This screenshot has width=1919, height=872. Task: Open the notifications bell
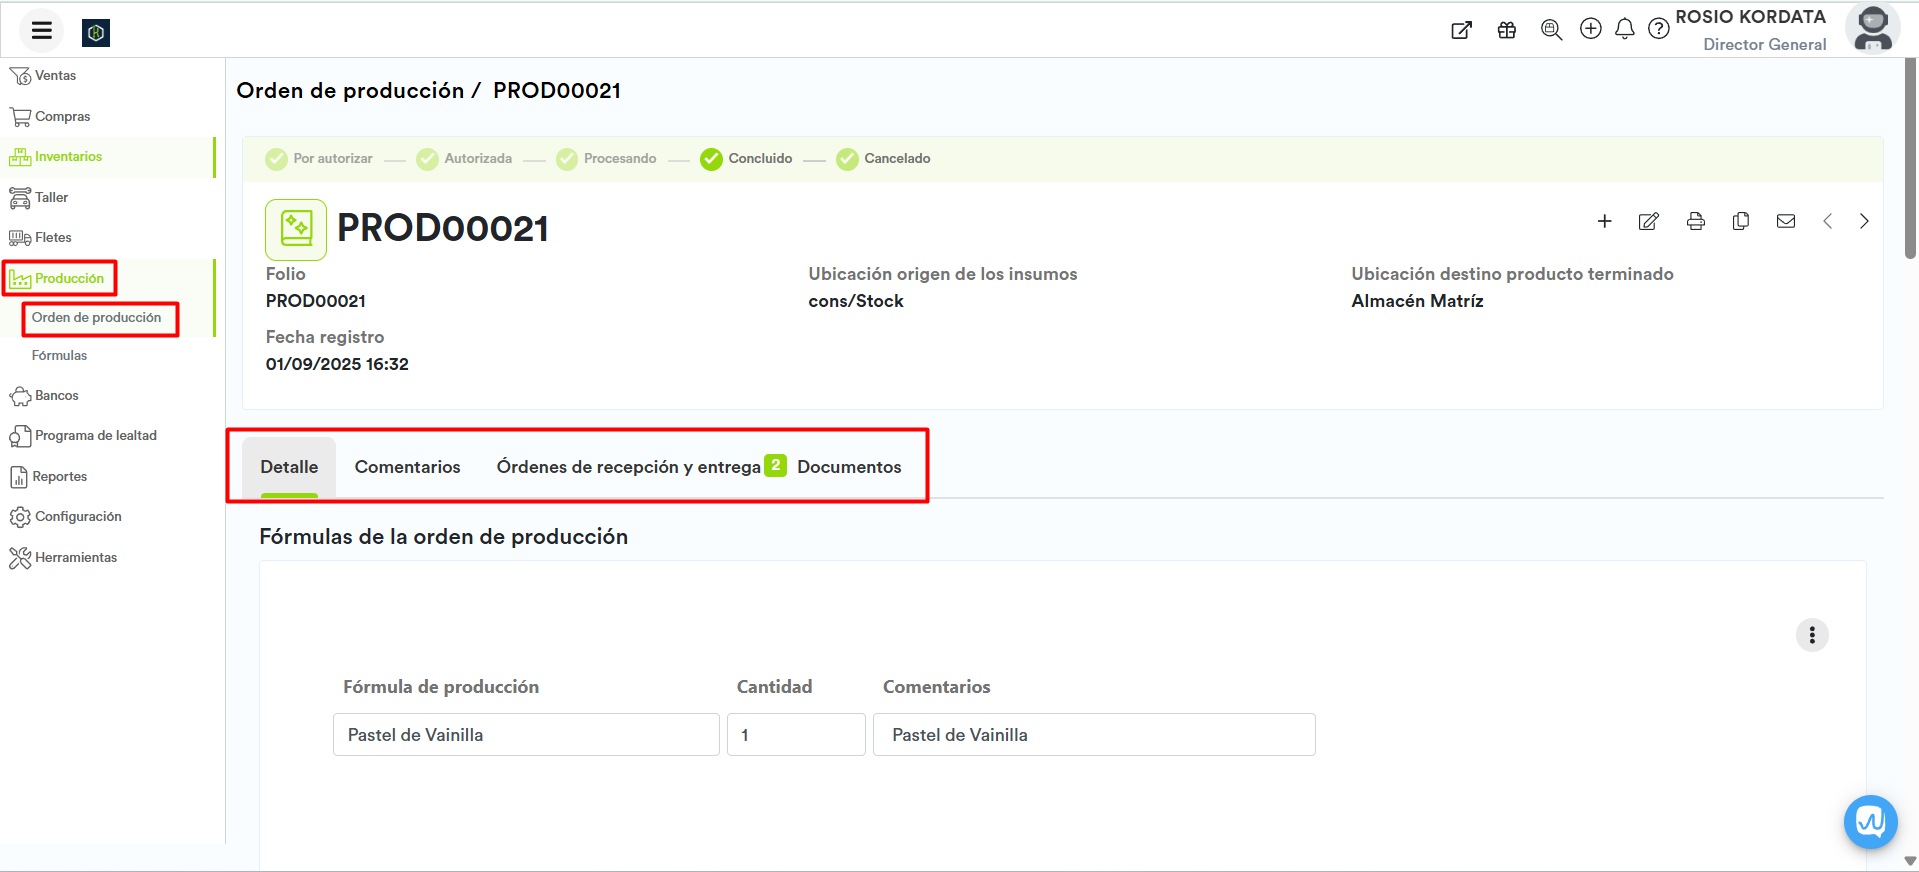[1625, 29]
